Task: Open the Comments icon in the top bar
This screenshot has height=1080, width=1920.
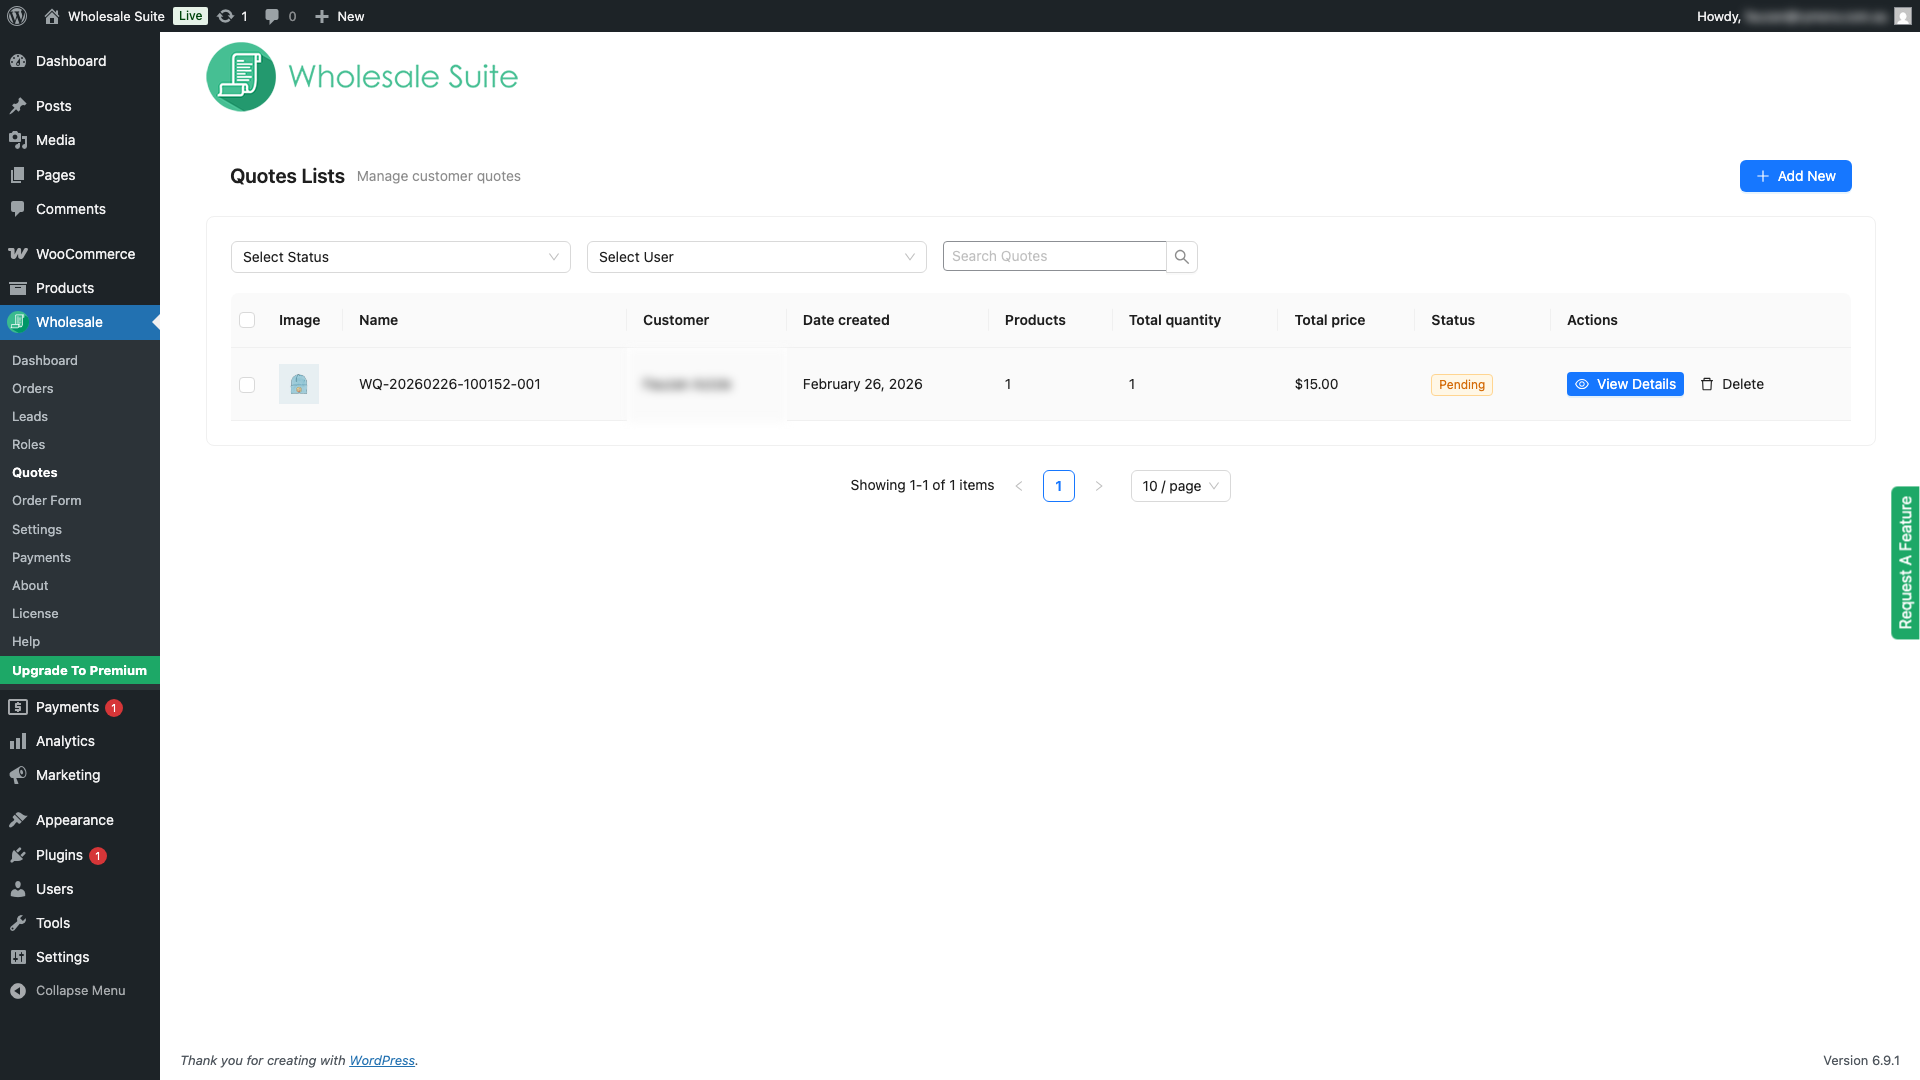Action: 272,16
